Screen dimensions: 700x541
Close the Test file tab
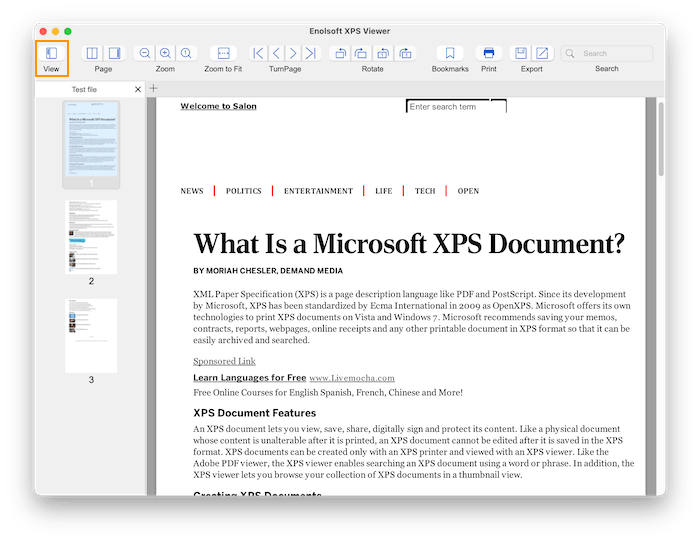coord(138,90)
